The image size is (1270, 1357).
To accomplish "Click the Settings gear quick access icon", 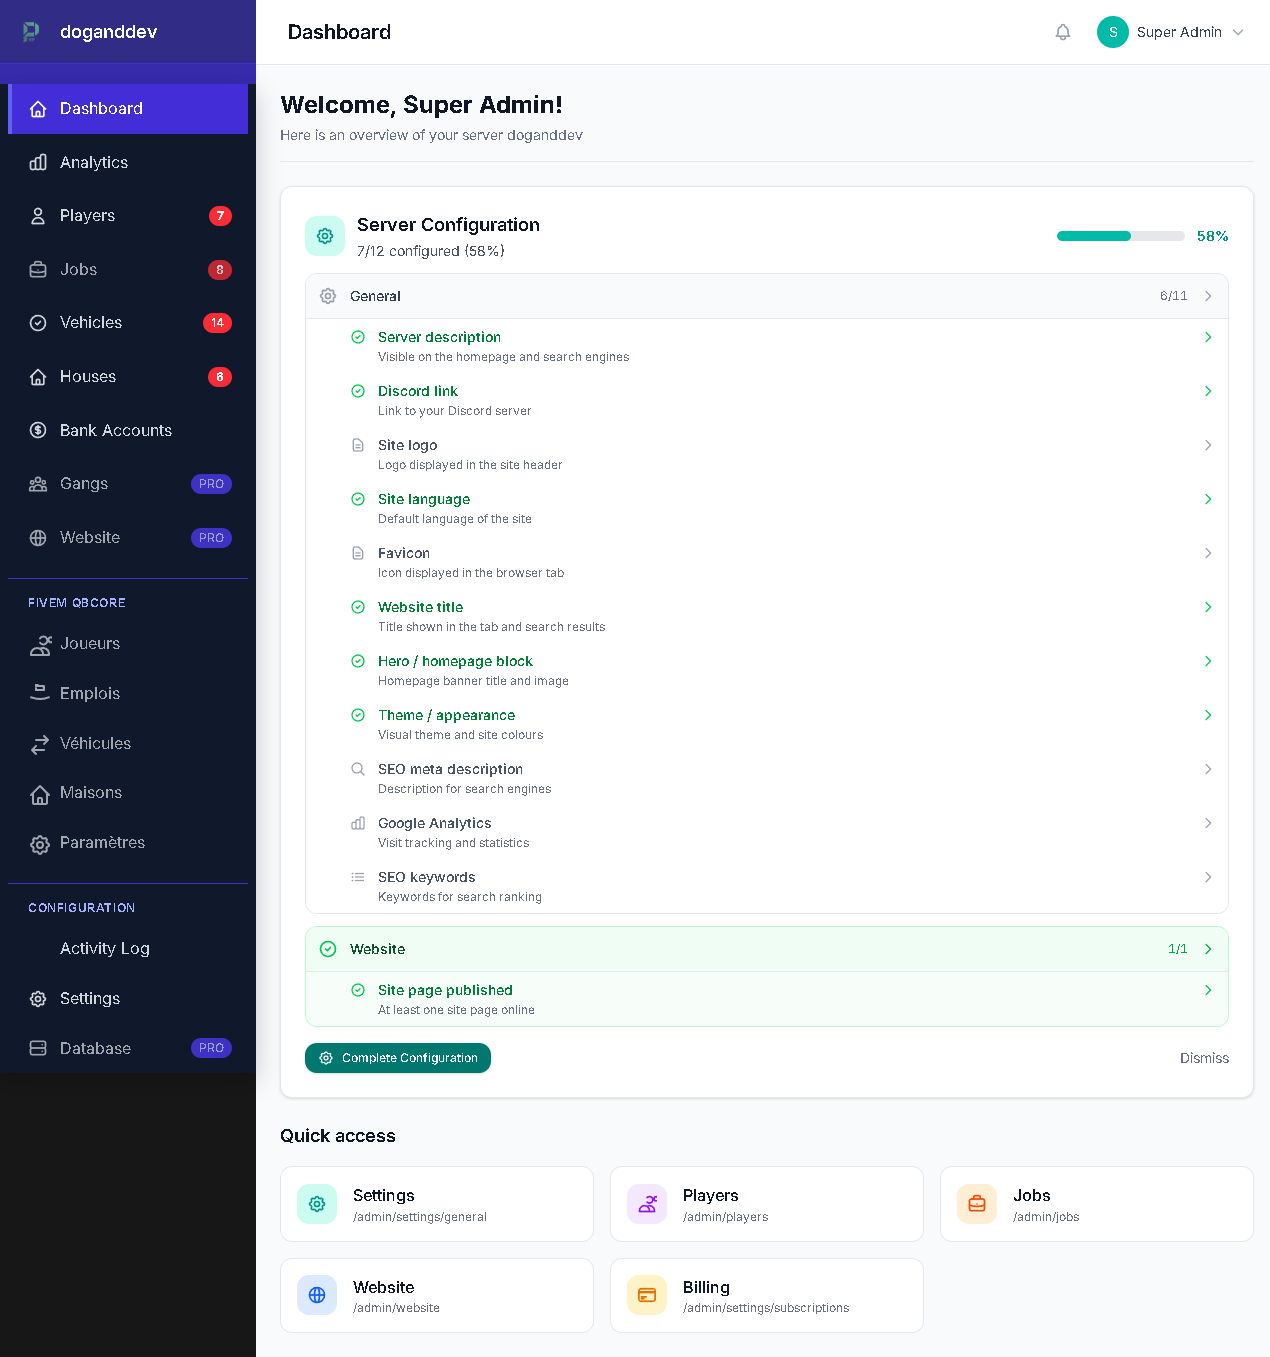I will point(317,1204).
